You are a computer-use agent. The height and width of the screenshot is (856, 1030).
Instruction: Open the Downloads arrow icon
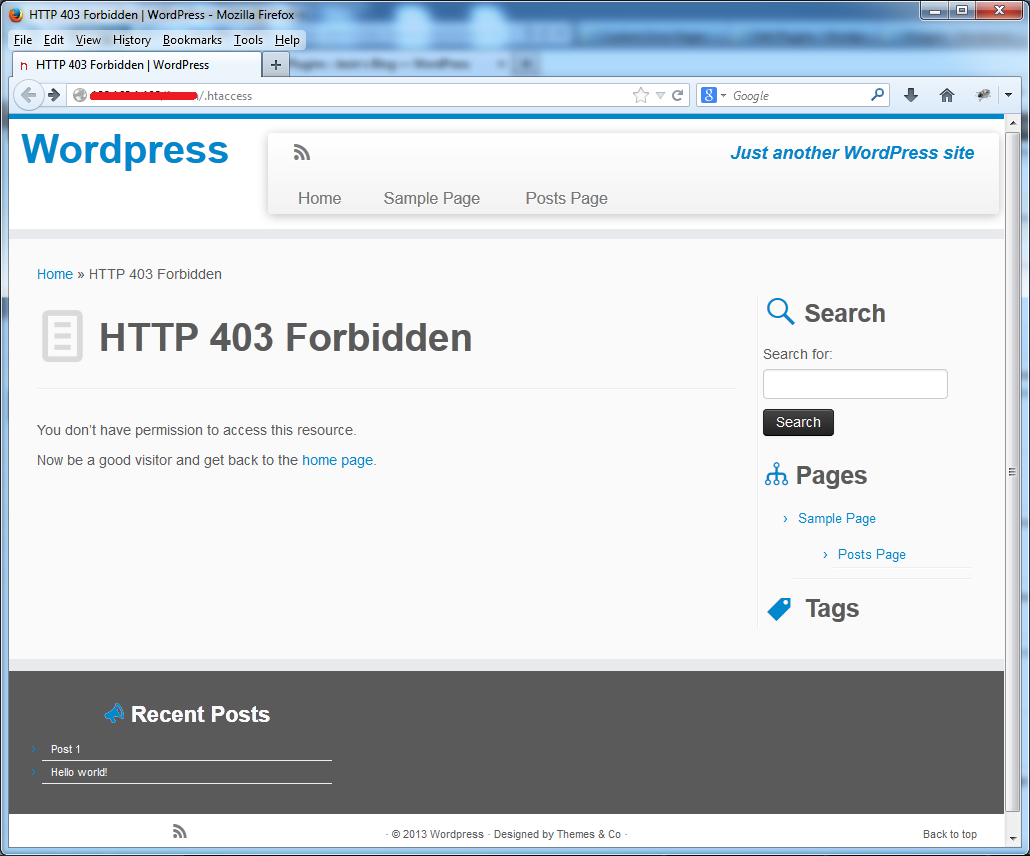tap(910, 95)
